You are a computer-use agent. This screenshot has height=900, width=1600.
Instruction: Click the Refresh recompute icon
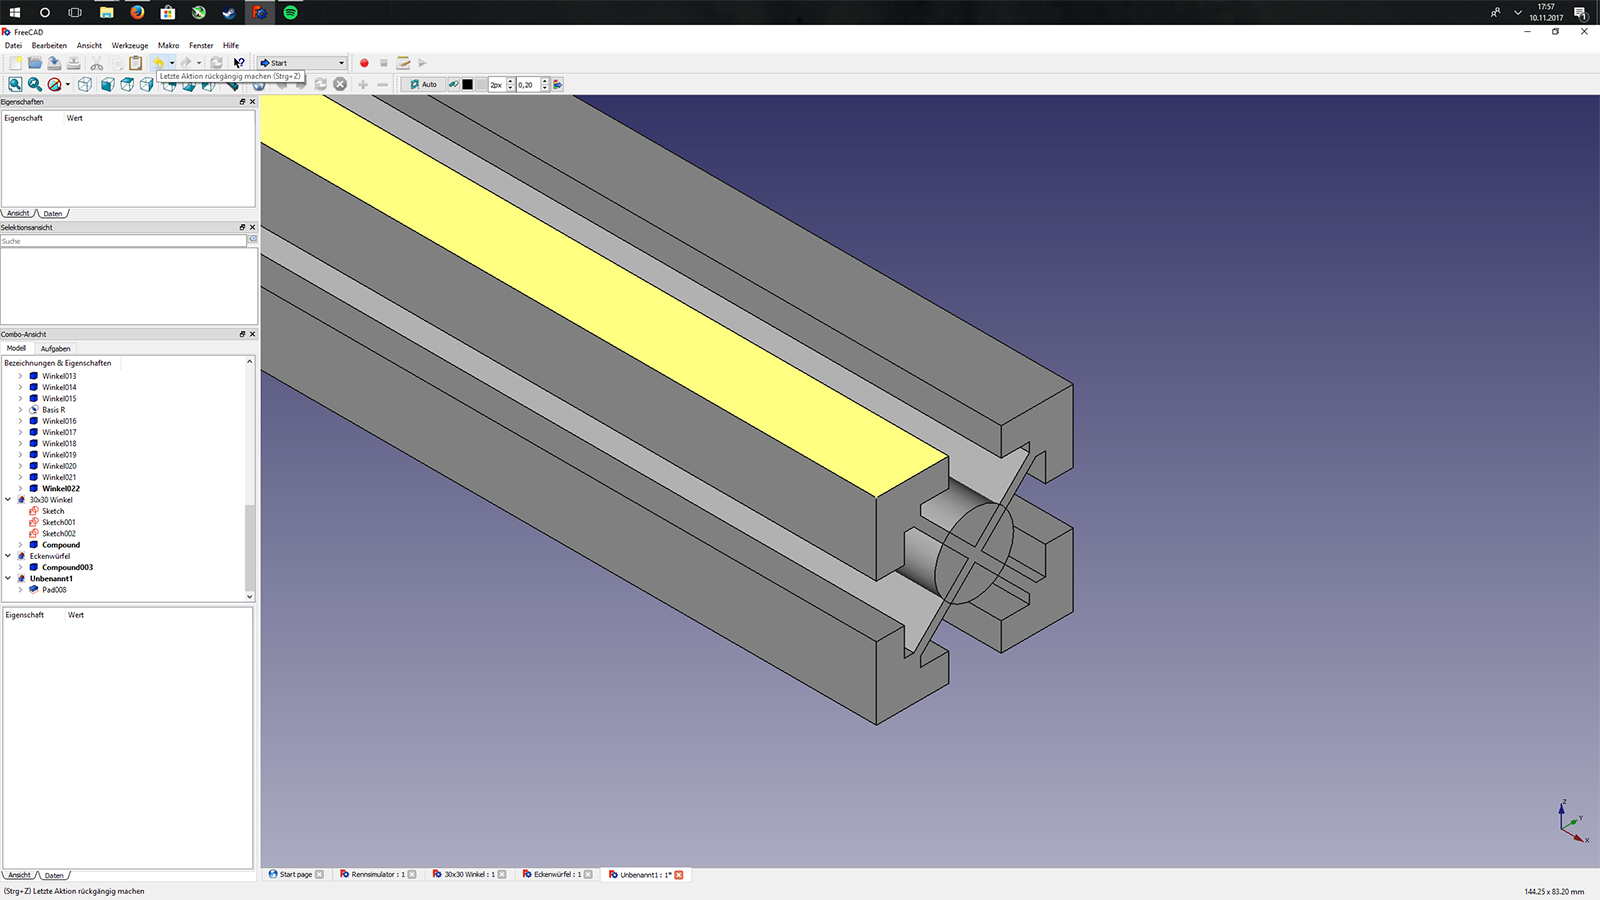coord(216,63)
